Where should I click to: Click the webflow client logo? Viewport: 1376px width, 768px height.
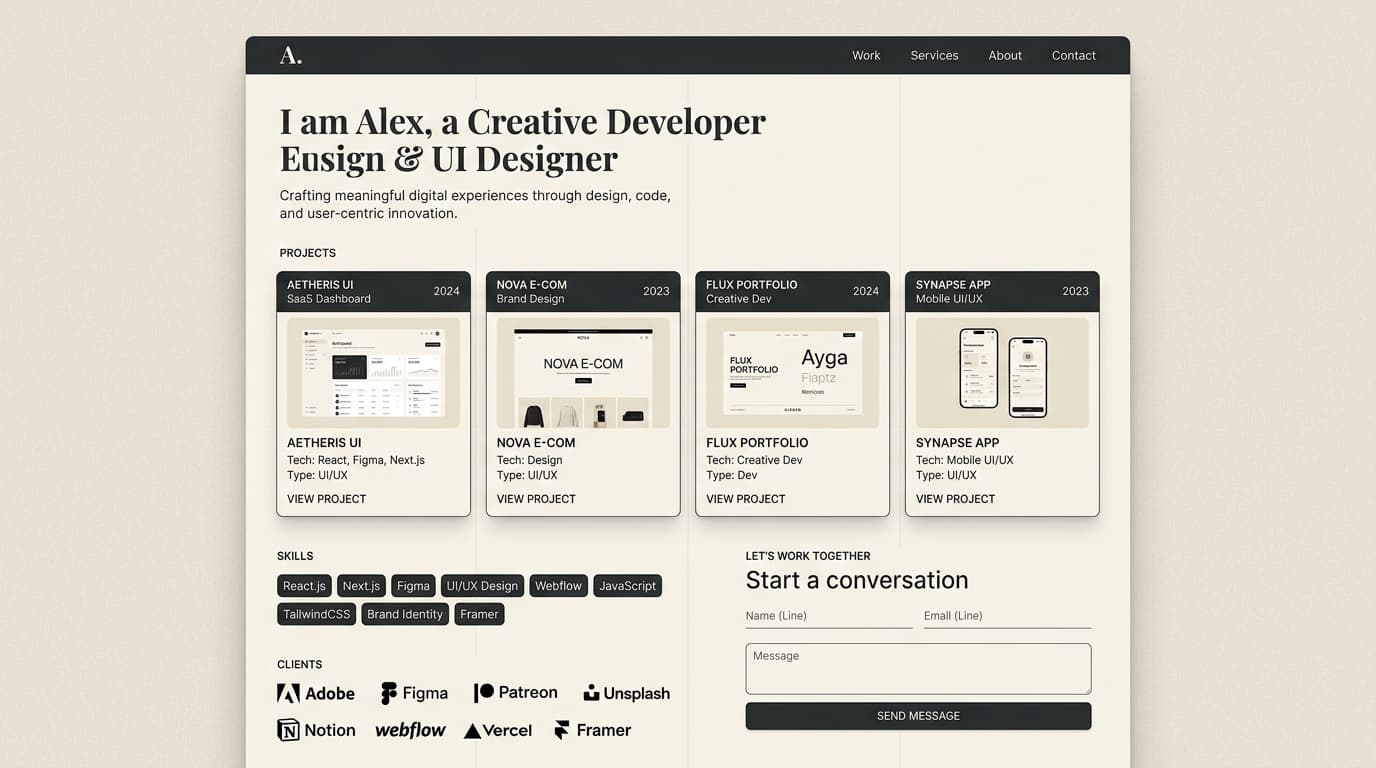click(x=410, y=730)
